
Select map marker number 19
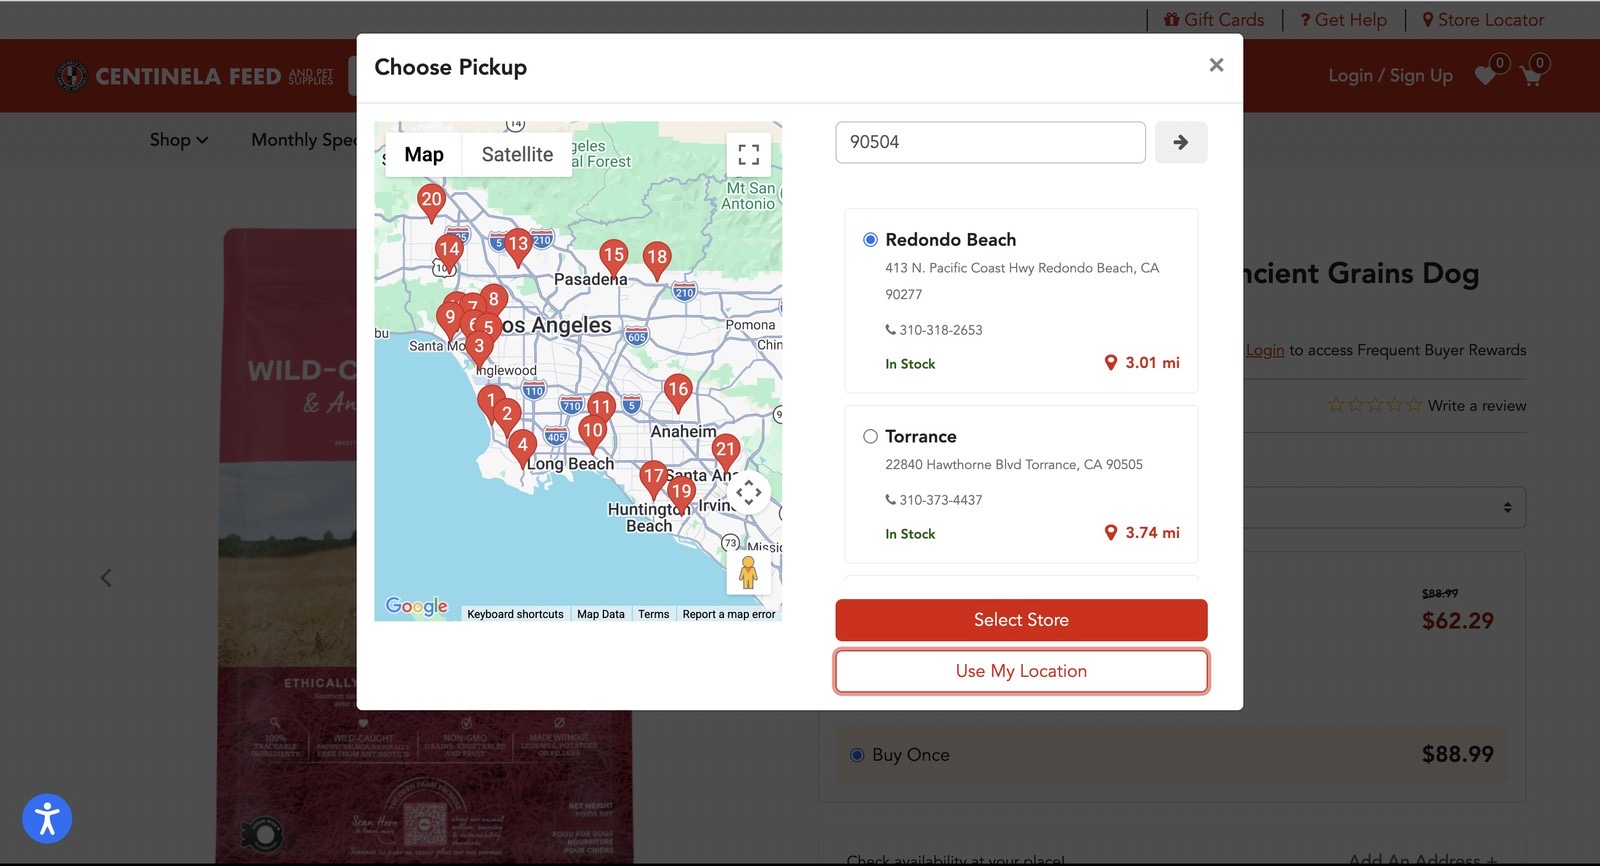pos(682,494)
